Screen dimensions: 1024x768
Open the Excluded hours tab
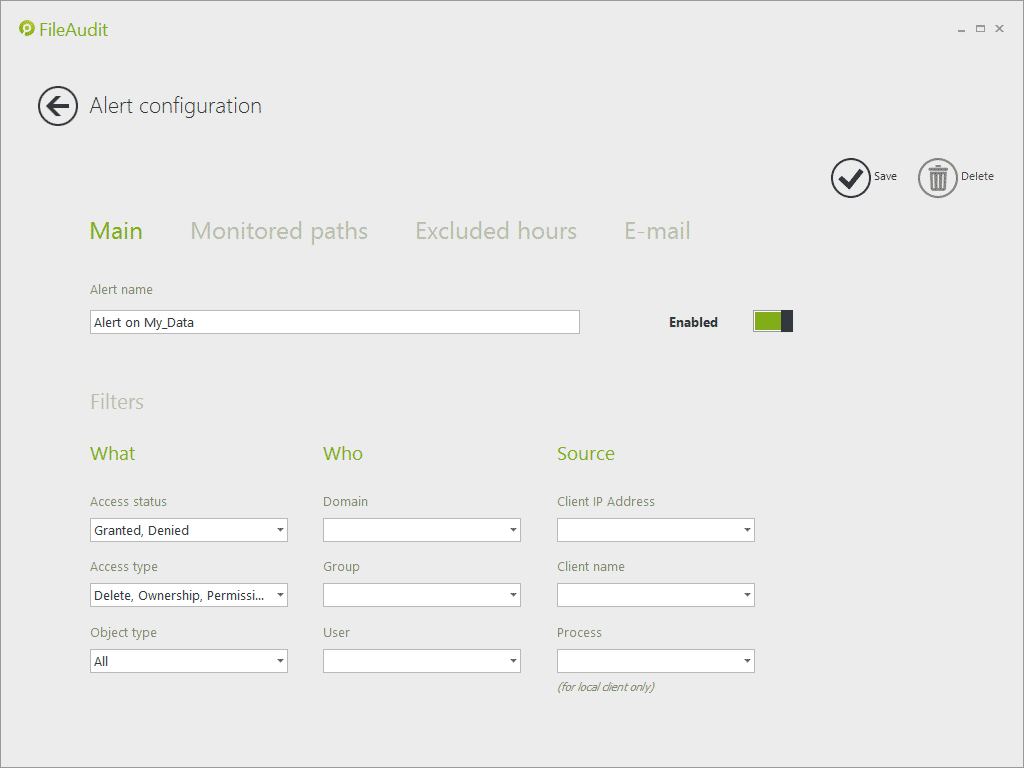(x=496, y=231)
